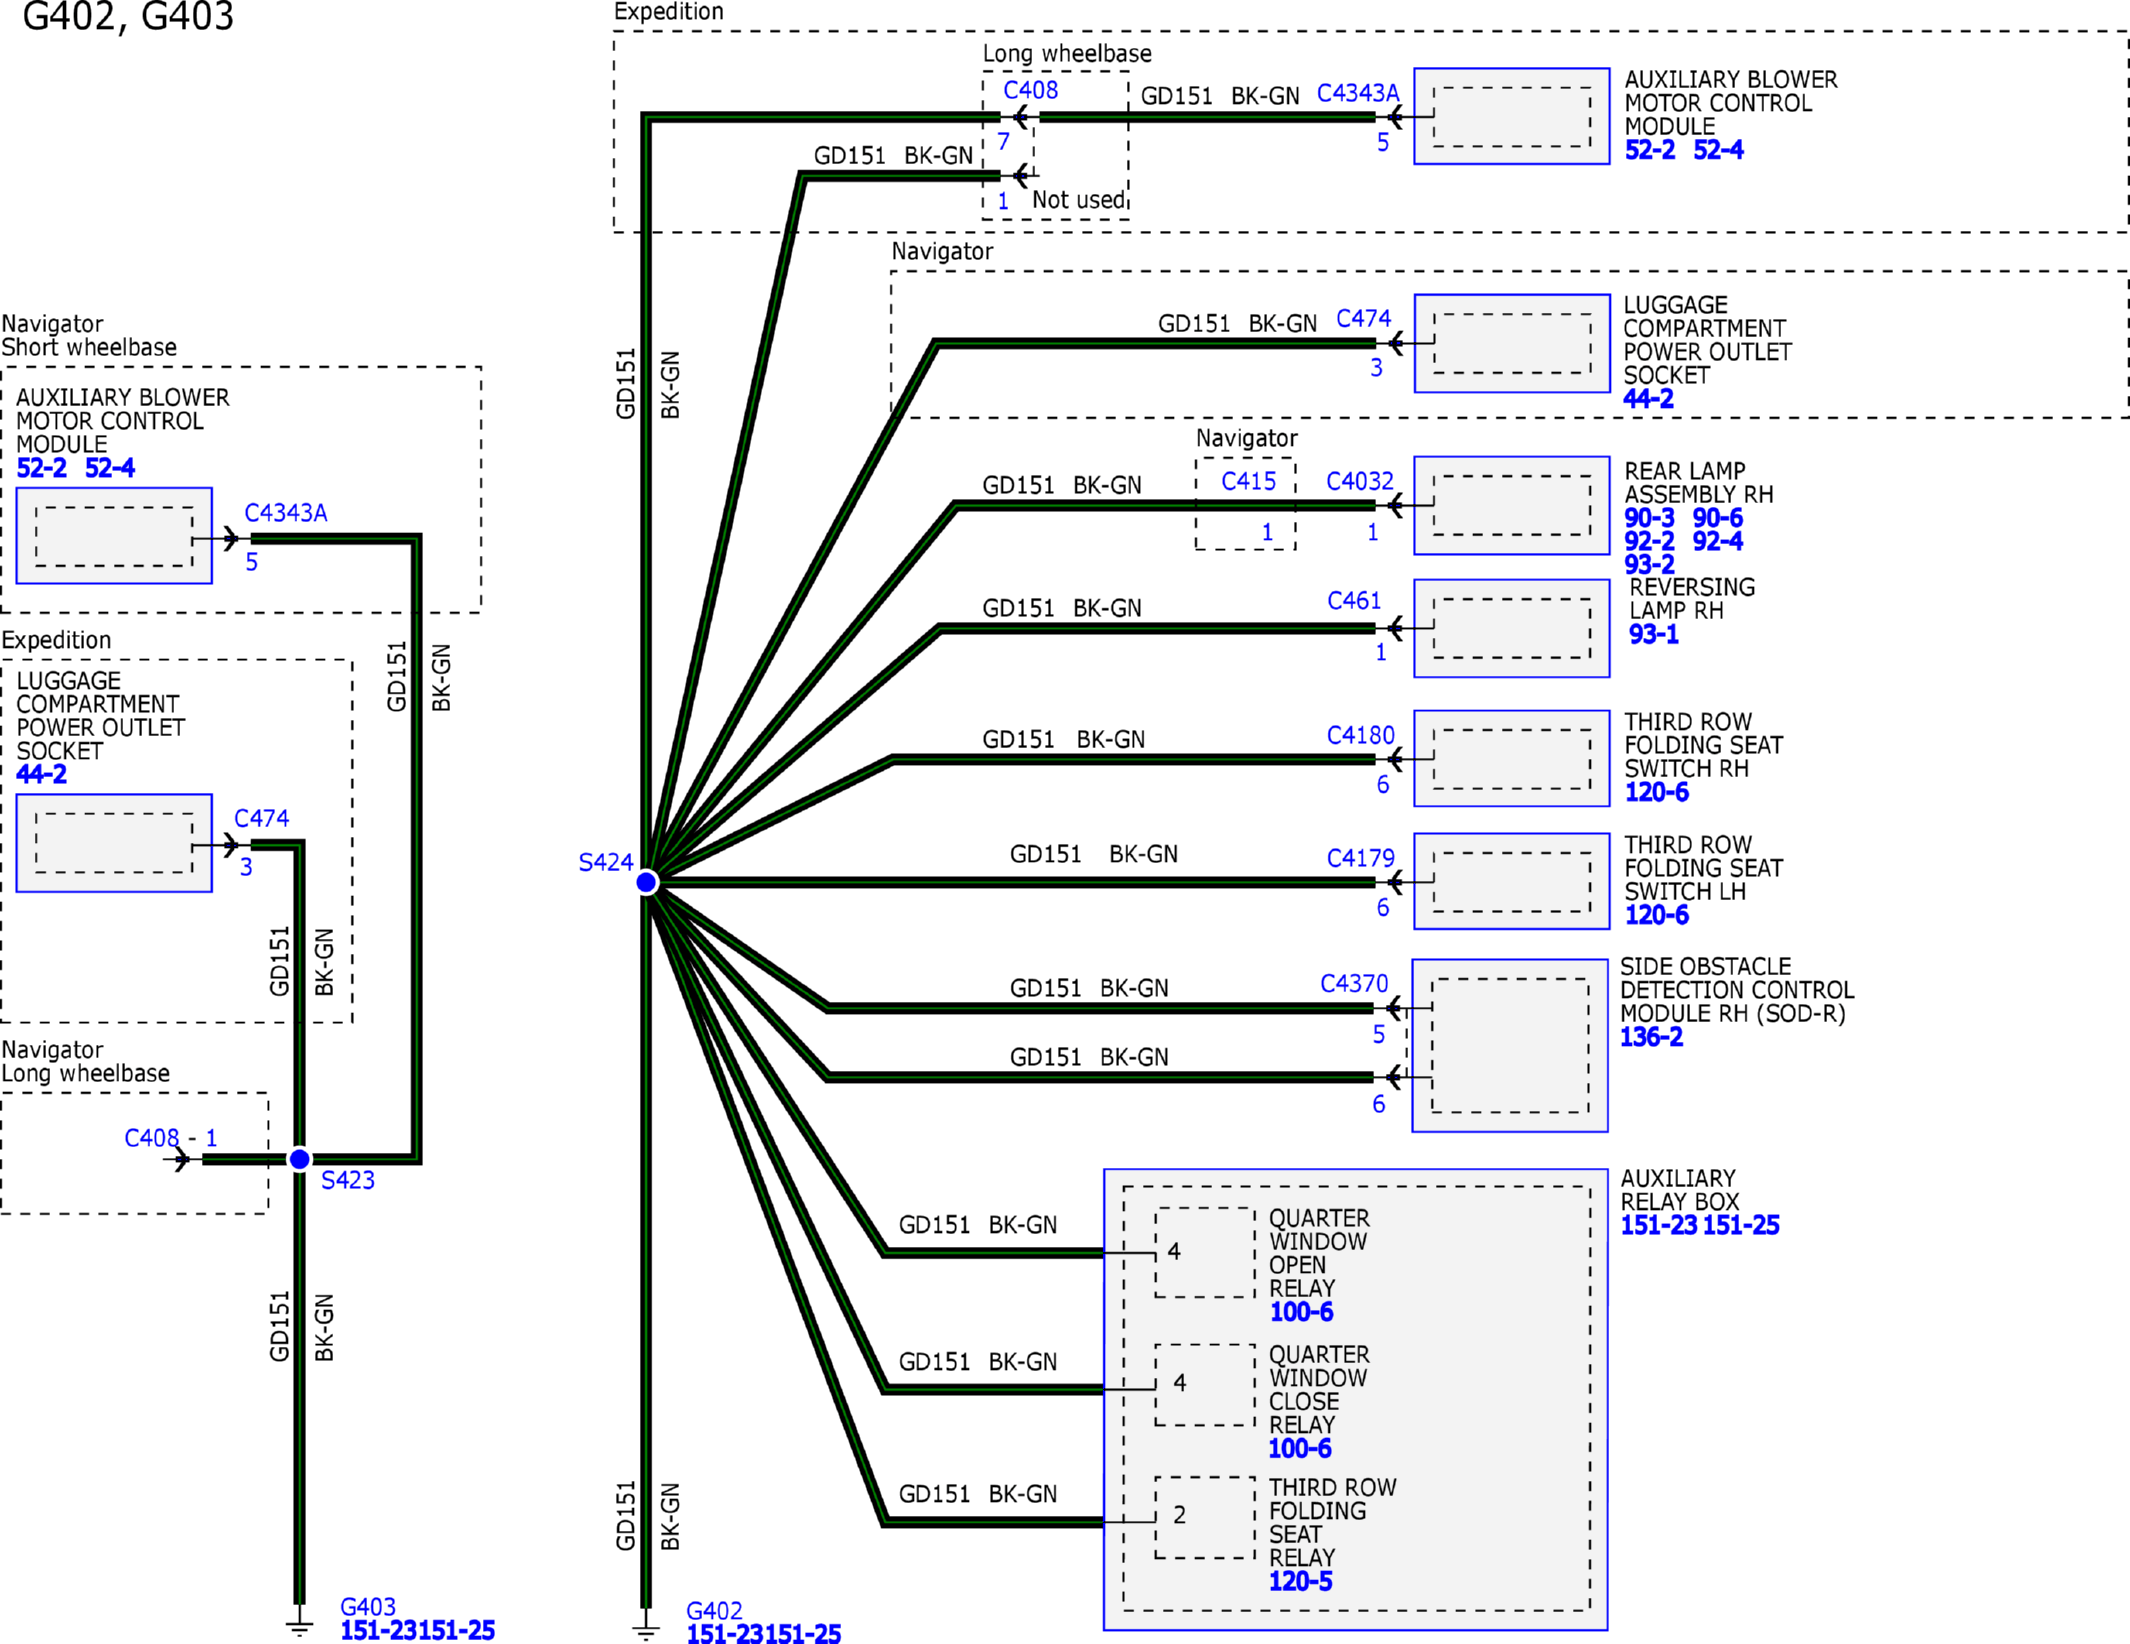The width and height of the screenshot is (2130, 1644).
Task: Open reference 93-1 under Reversing Lamp RH
Action: [x=1654, y=634]
